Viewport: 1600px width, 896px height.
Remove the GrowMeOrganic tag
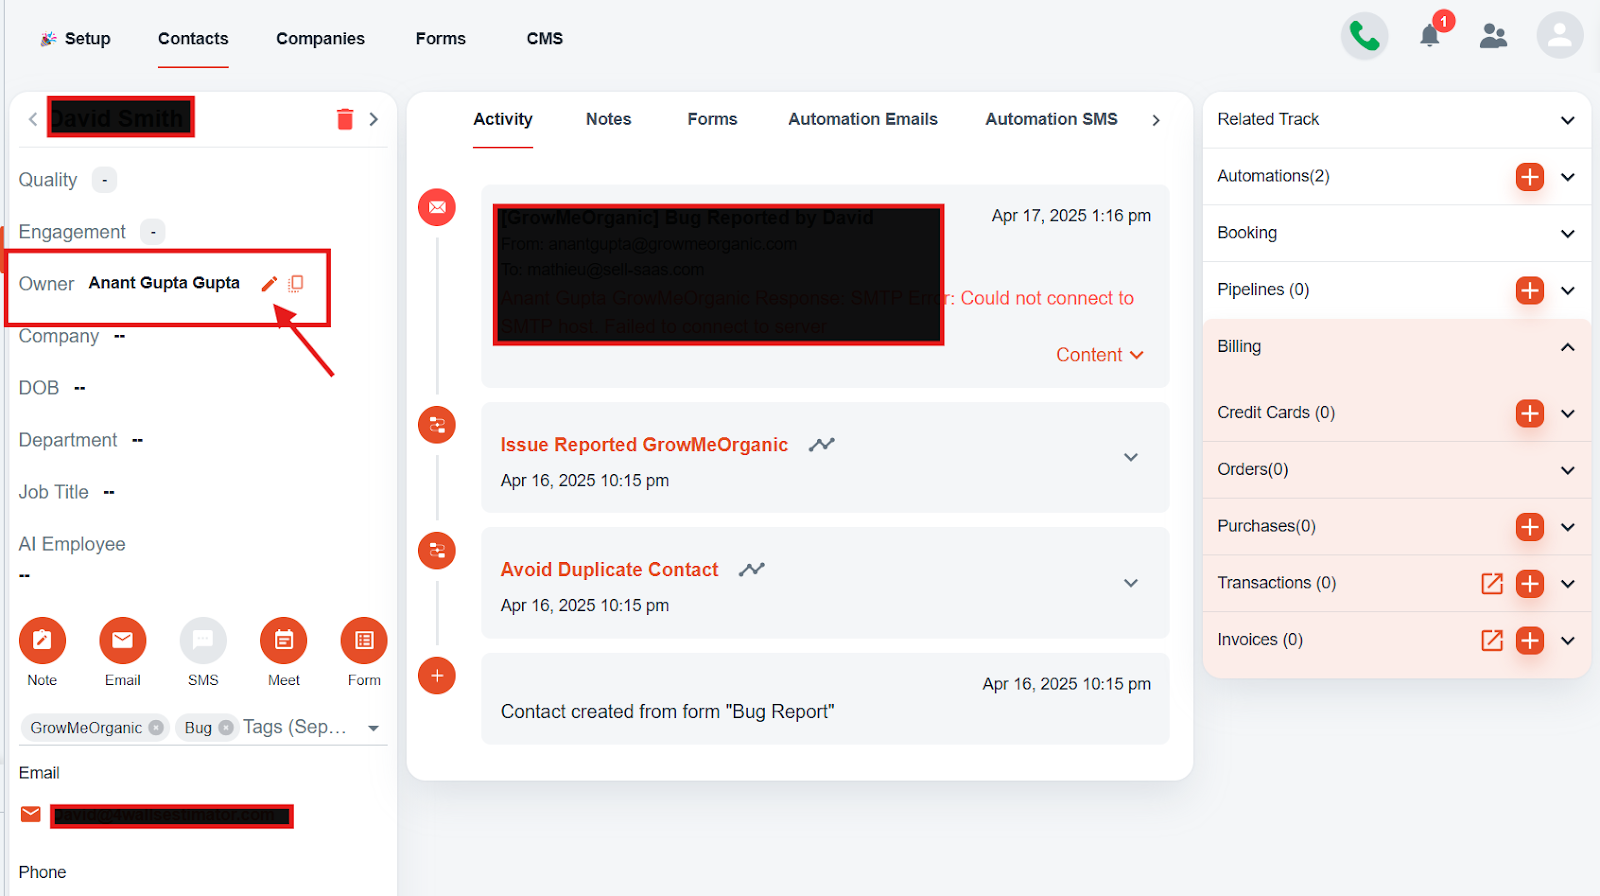point(156,728)
